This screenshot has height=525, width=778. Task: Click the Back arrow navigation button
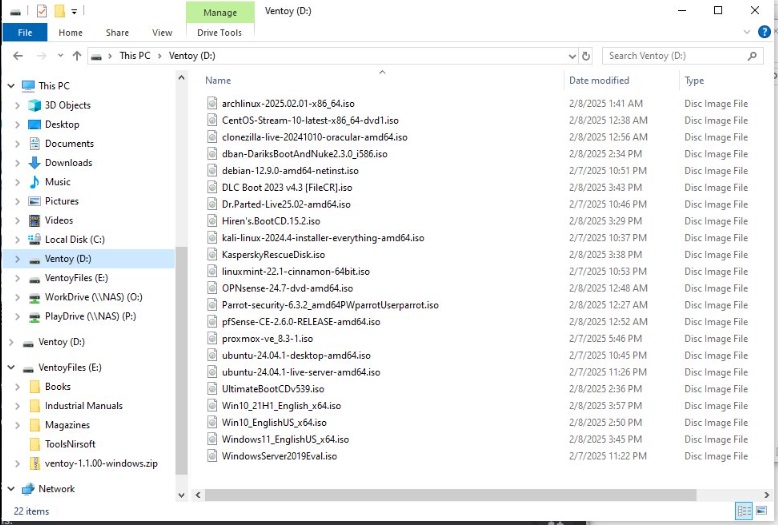(16, 56)
